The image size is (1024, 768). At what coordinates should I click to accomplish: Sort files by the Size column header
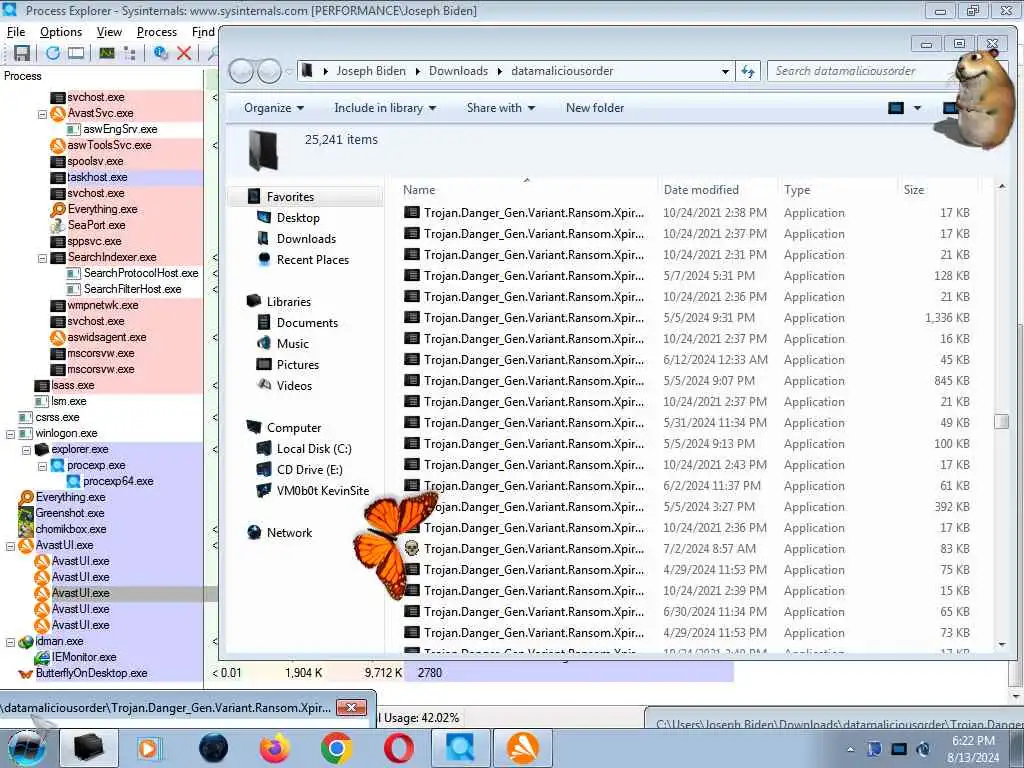point(937,190)
